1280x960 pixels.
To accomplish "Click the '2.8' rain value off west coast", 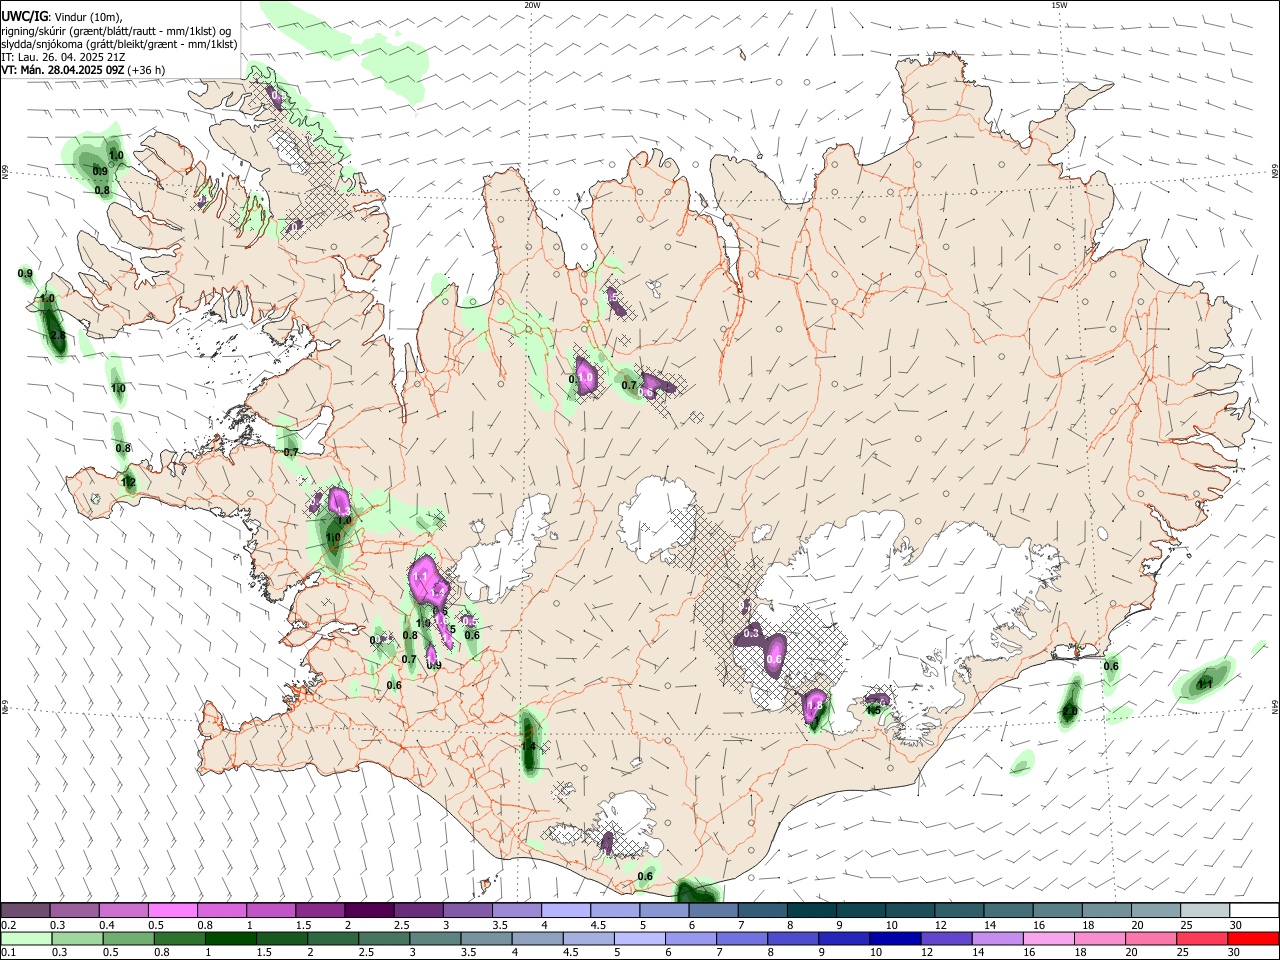I will click(57, 336).
